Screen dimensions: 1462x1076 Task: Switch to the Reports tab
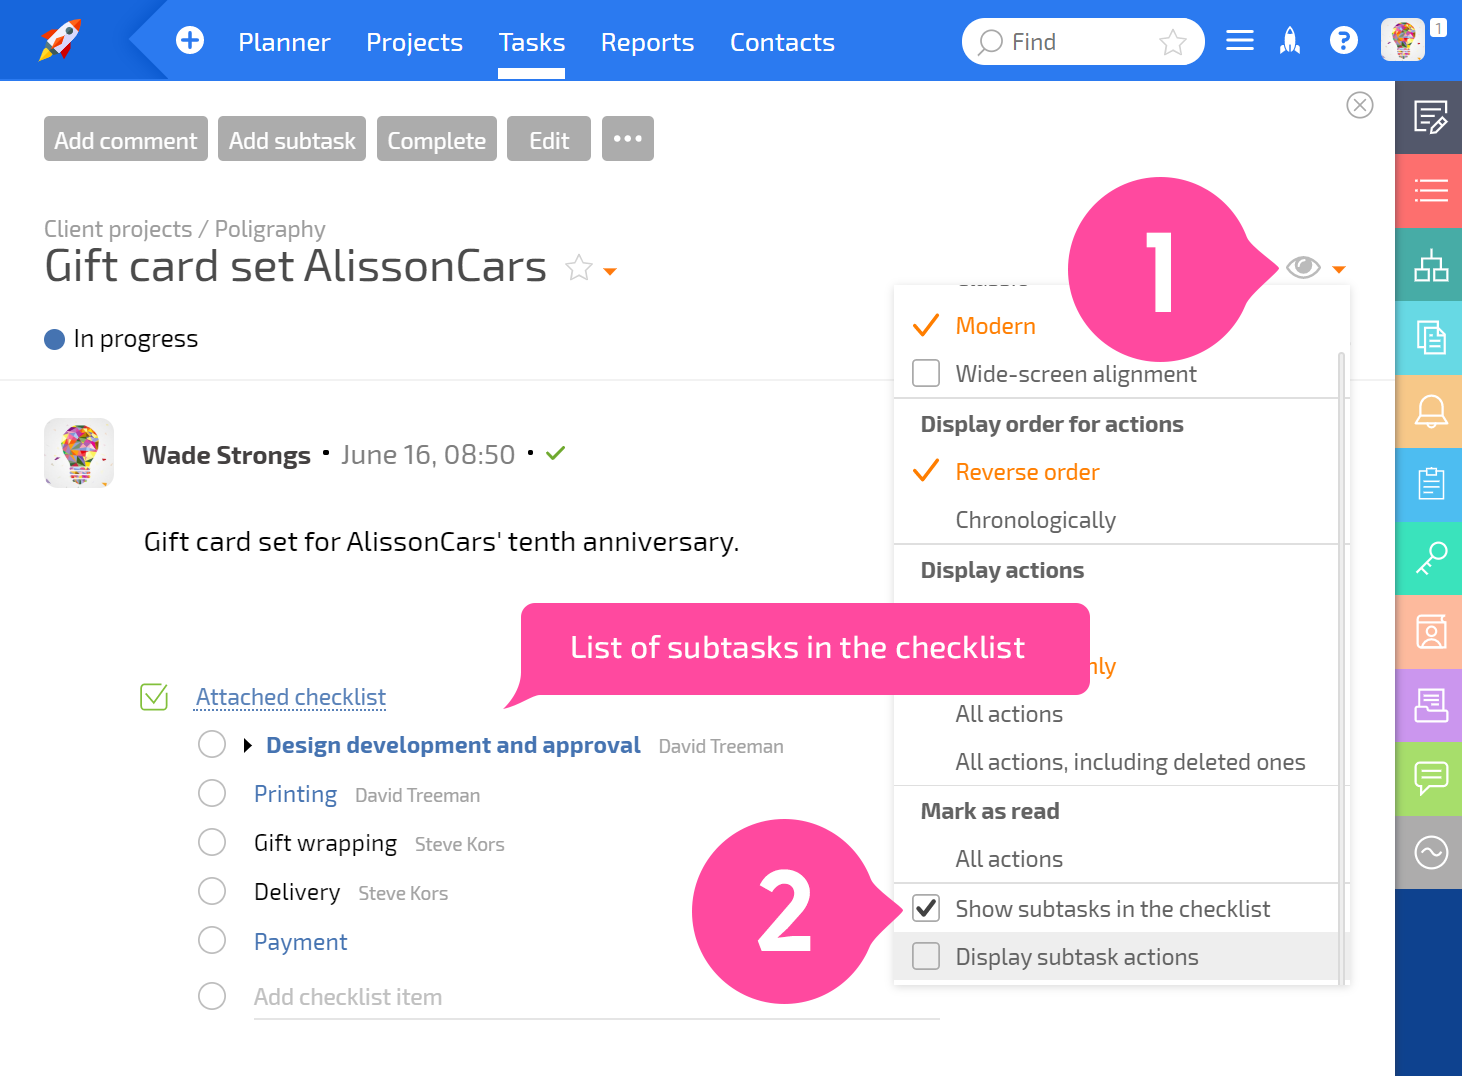[x=647, y=42]
